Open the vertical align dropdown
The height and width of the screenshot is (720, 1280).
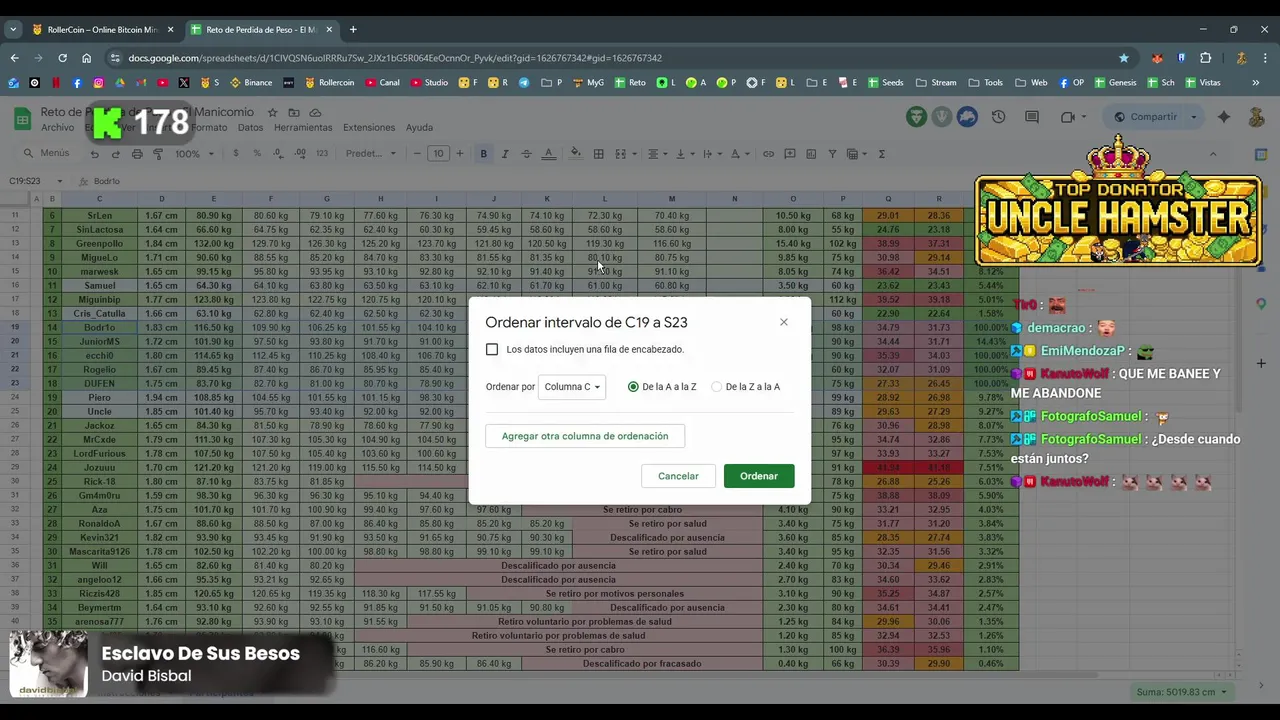(x=684, y=154)
